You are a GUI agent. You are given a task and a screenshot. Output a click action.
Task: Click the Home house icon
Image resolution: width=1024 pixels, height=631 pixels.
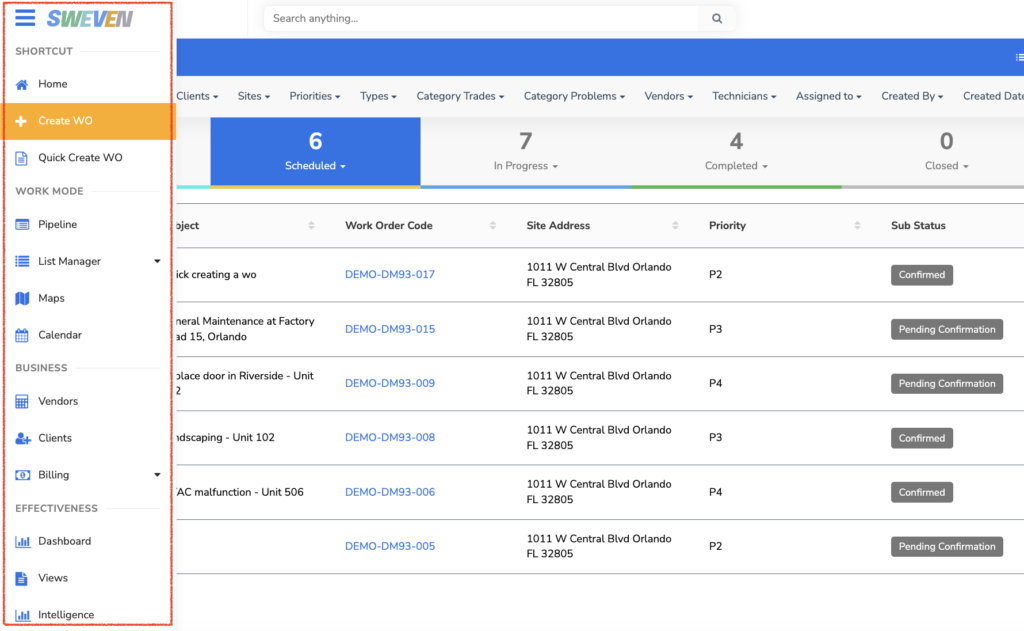click(22, 84)
